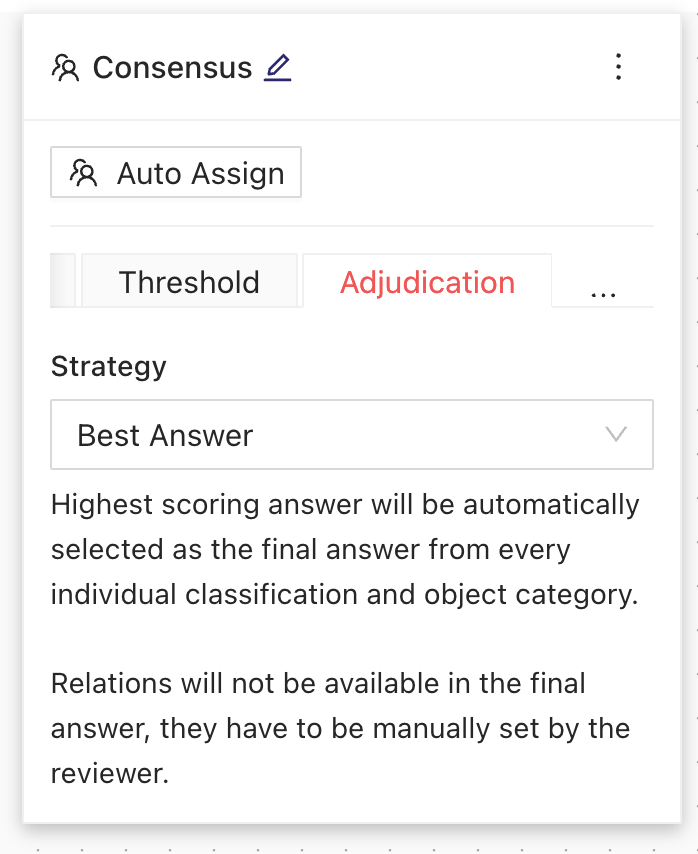Select the partially hidden tab before Threshold
Image resolution: width=698 pixels, height=854 pixels.
tap(62, 281)
